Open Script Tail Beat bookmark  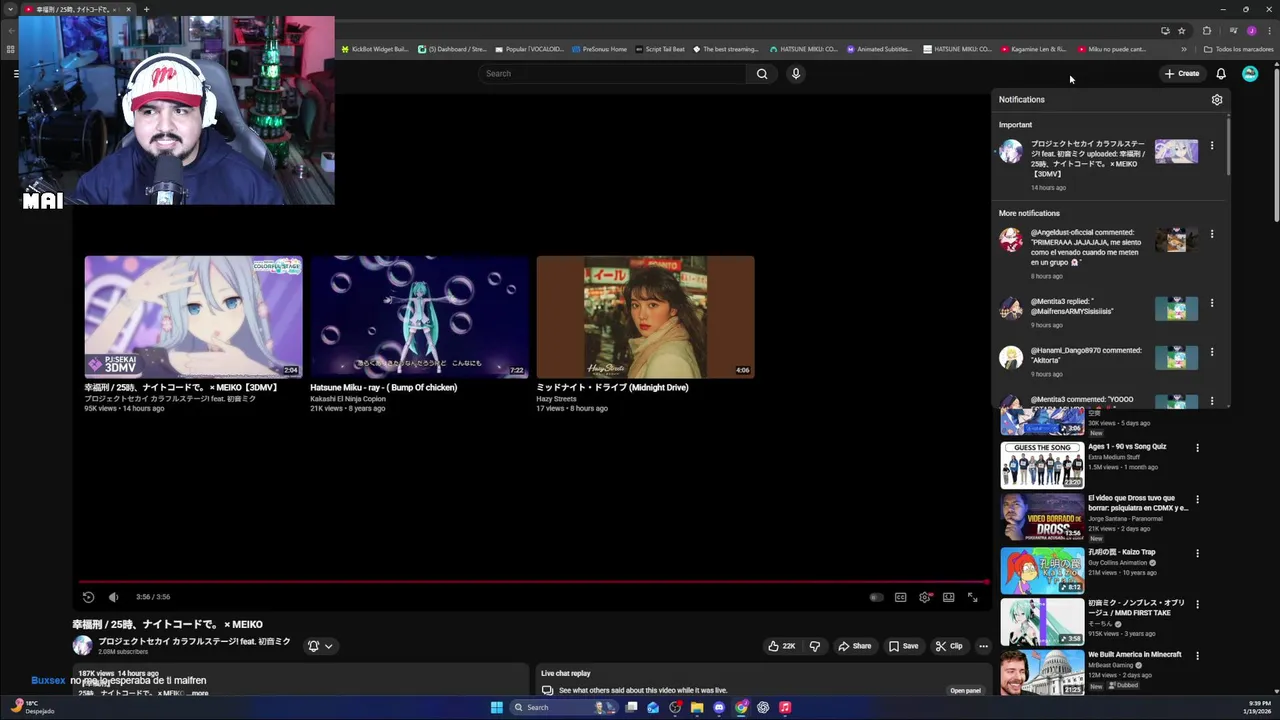click(661, 49)
